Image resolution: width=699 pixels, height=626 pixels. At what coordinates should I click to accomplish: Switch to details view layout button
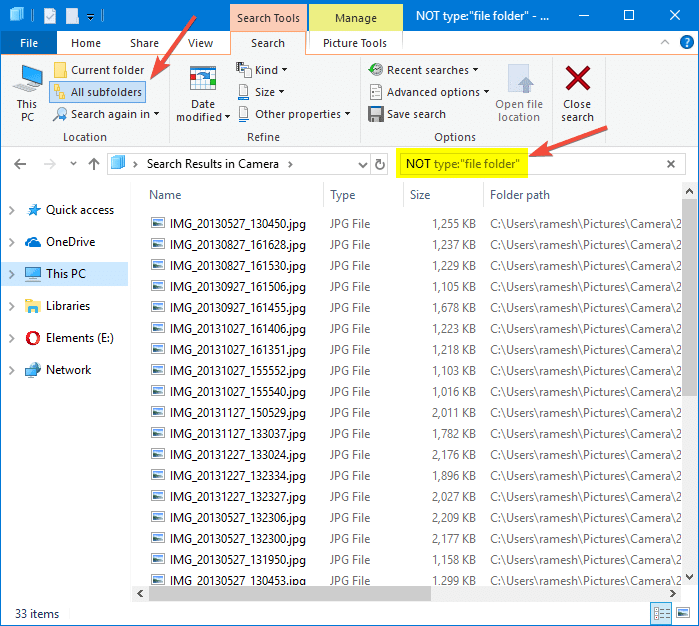[x=661, y=613]
